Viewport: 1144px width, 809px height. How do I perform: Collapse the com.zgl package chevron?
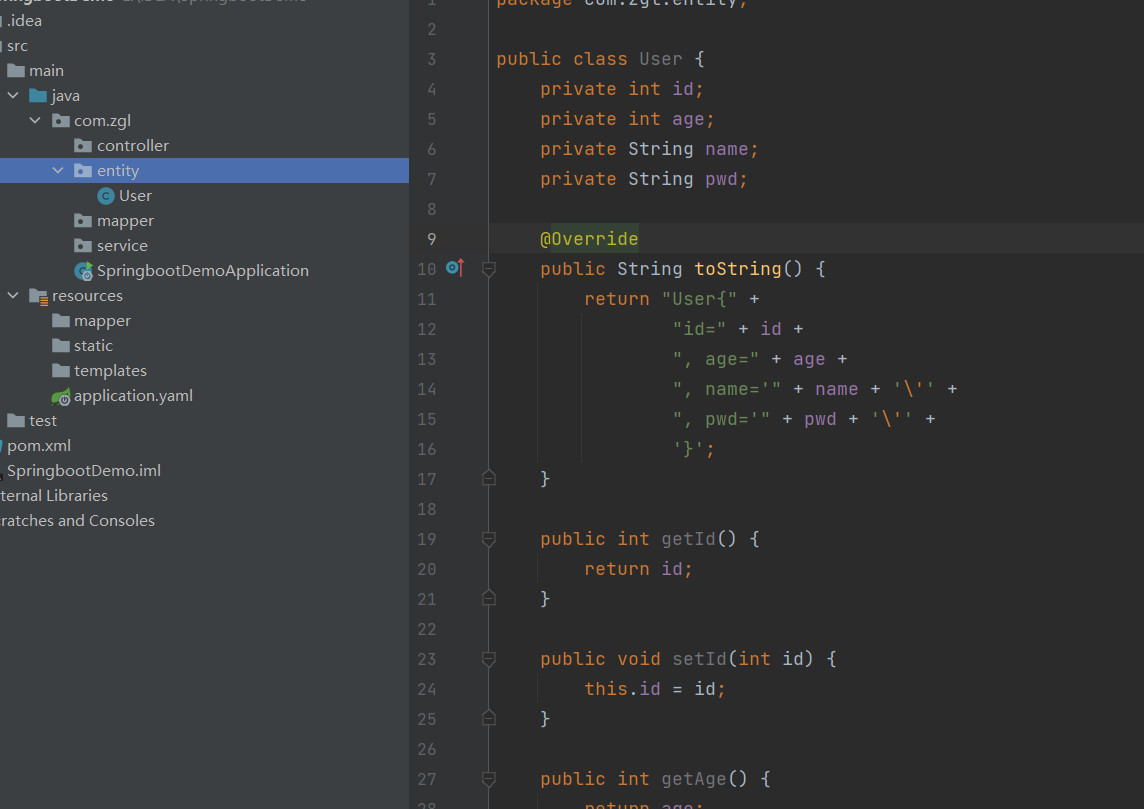click(x=35, y=121)
